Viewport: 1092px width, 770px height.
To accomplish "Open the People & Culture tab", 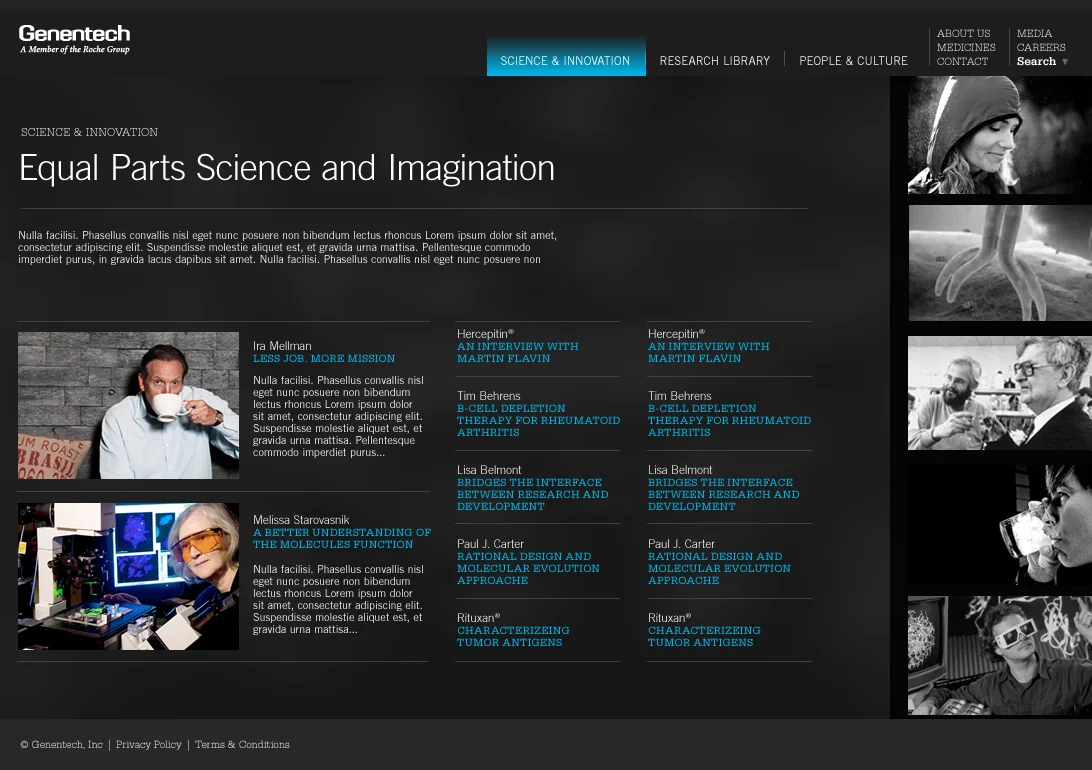I will point(853,61).
